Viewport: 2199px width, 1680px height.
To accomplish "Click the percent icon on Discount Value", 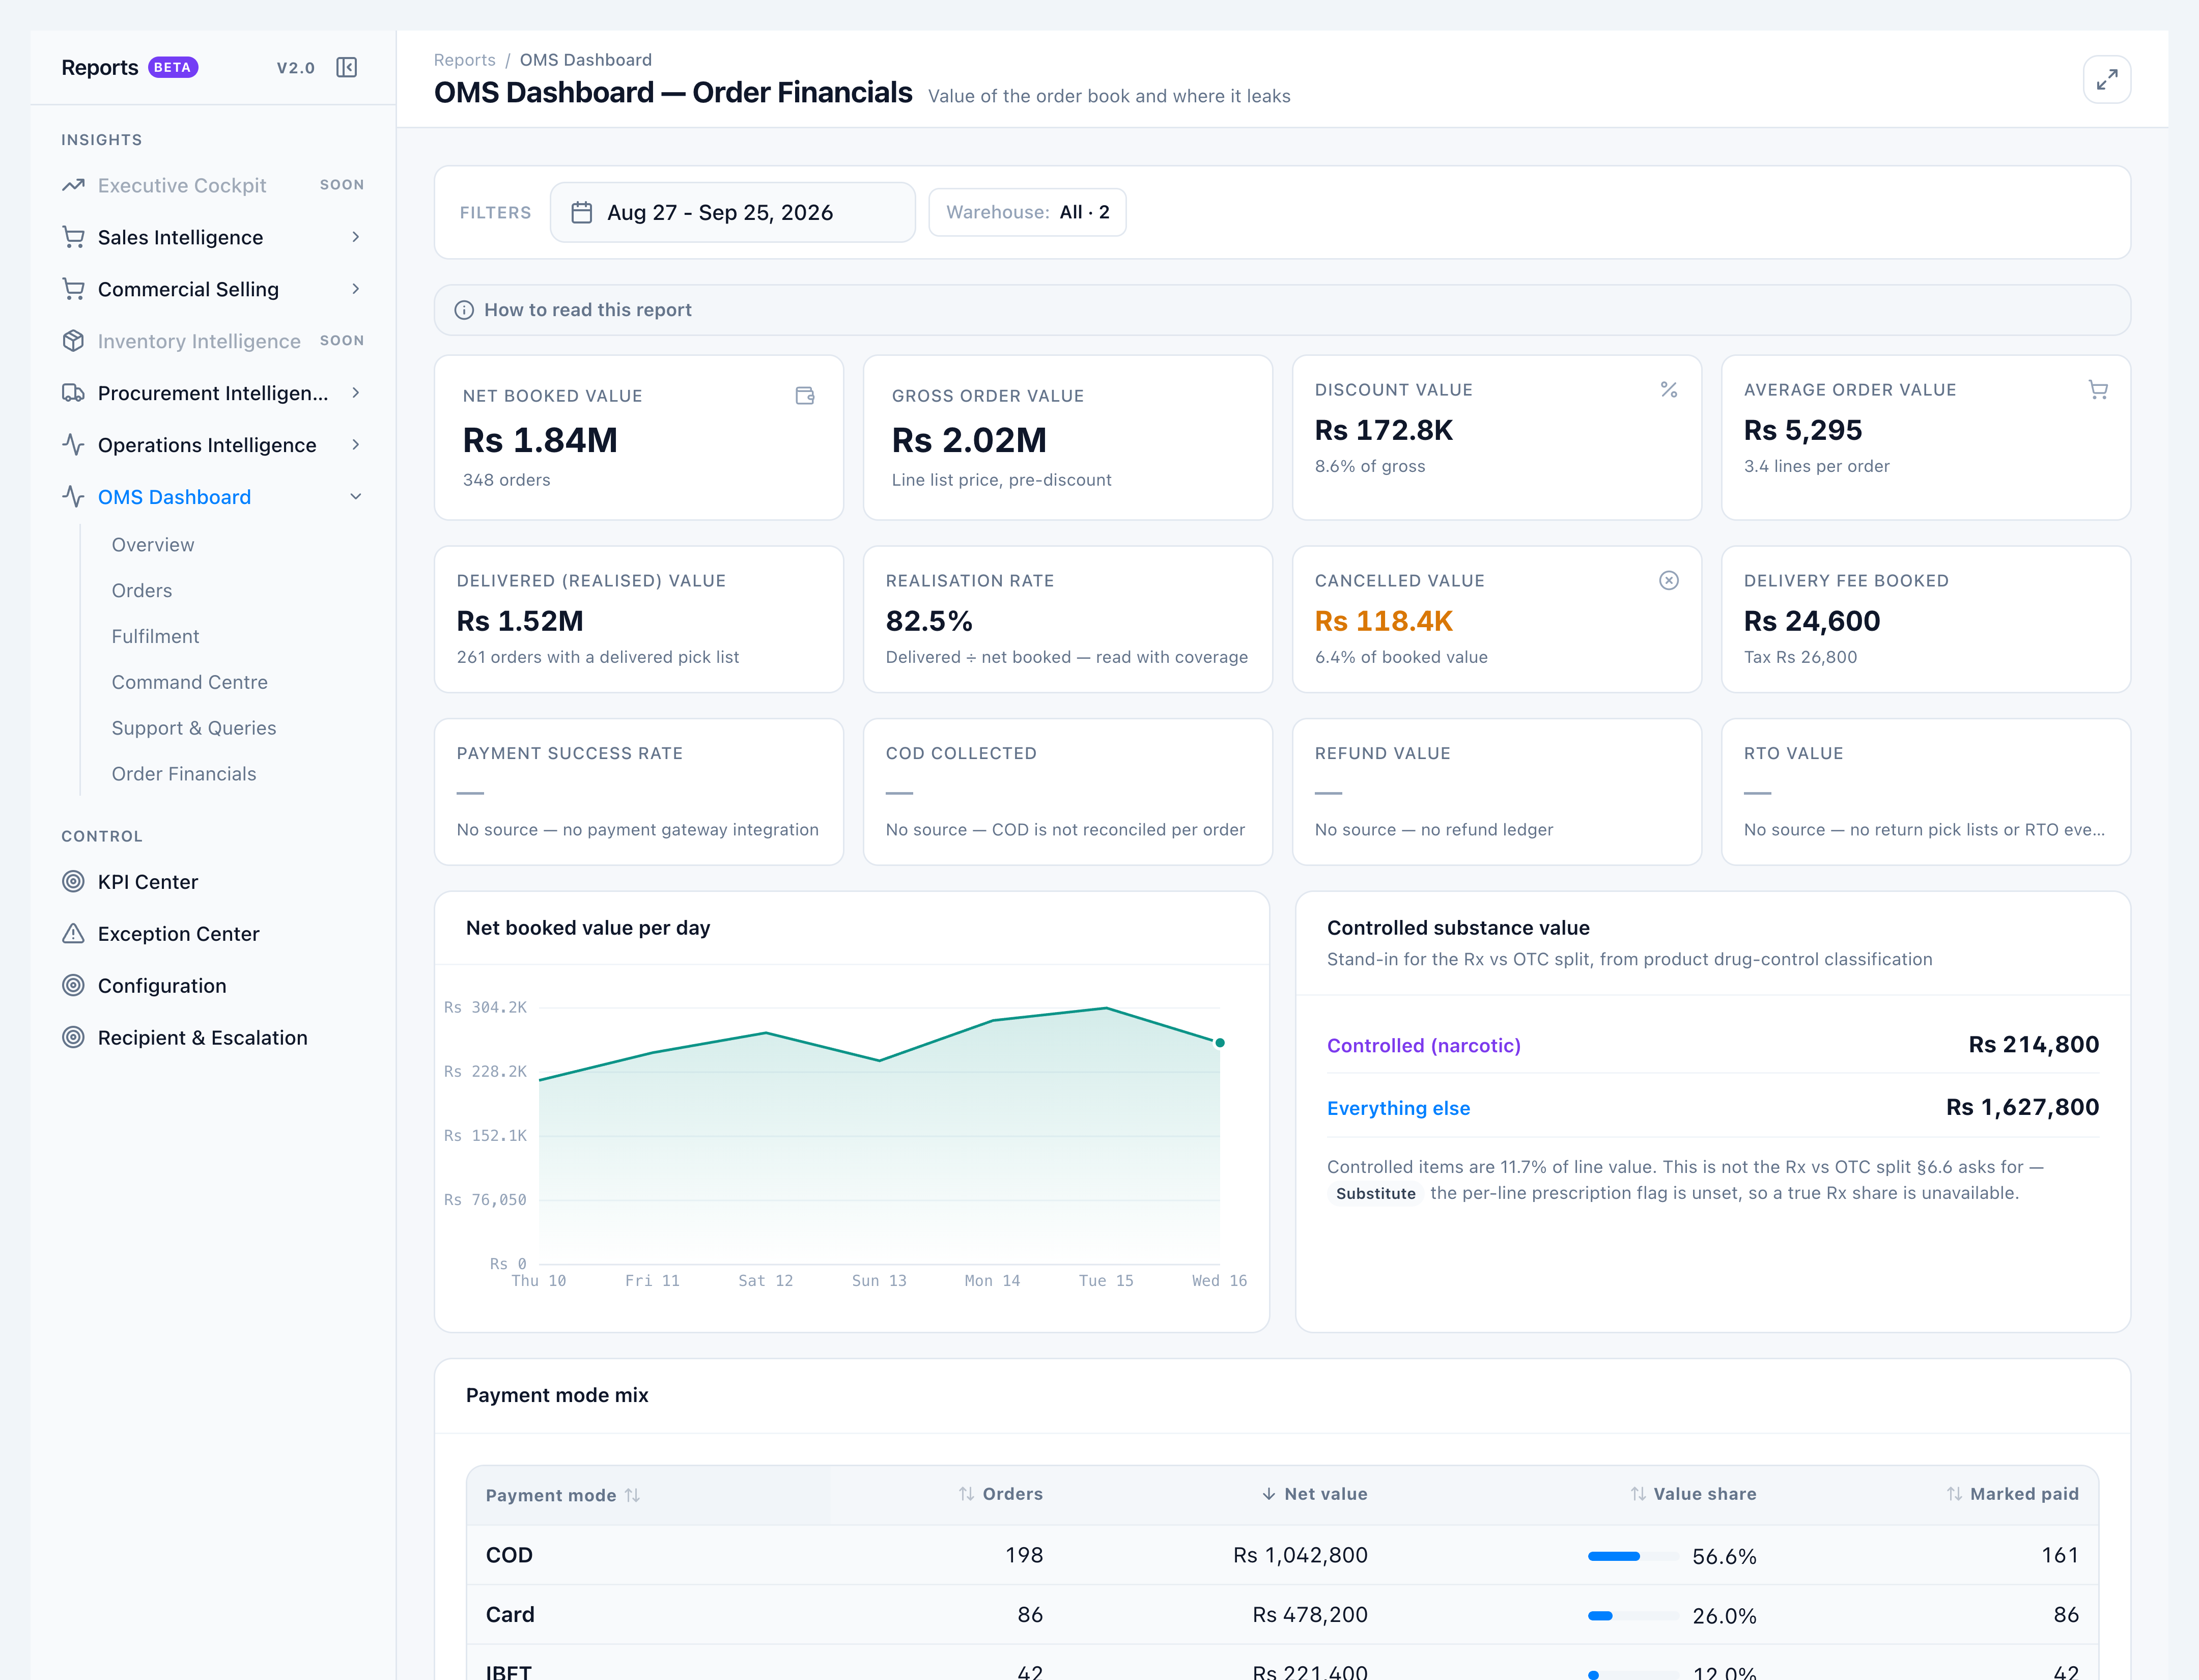I will (1669, 390).
